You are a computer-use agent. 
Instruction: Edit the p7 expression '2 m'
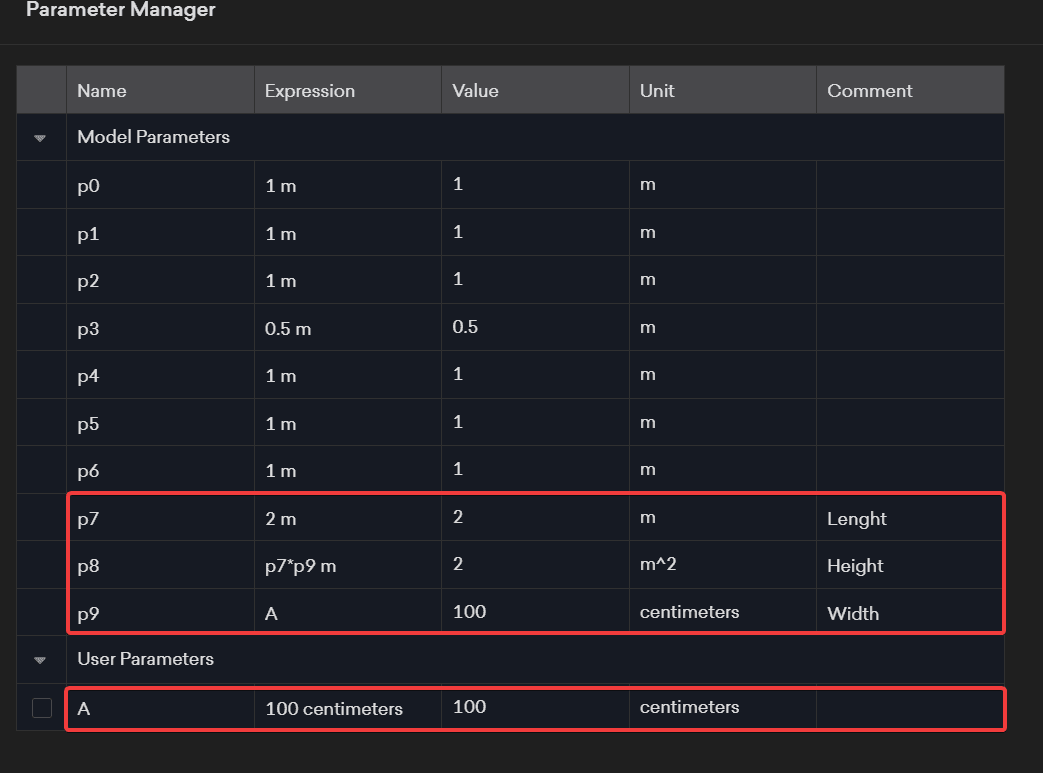pos(281,519)
